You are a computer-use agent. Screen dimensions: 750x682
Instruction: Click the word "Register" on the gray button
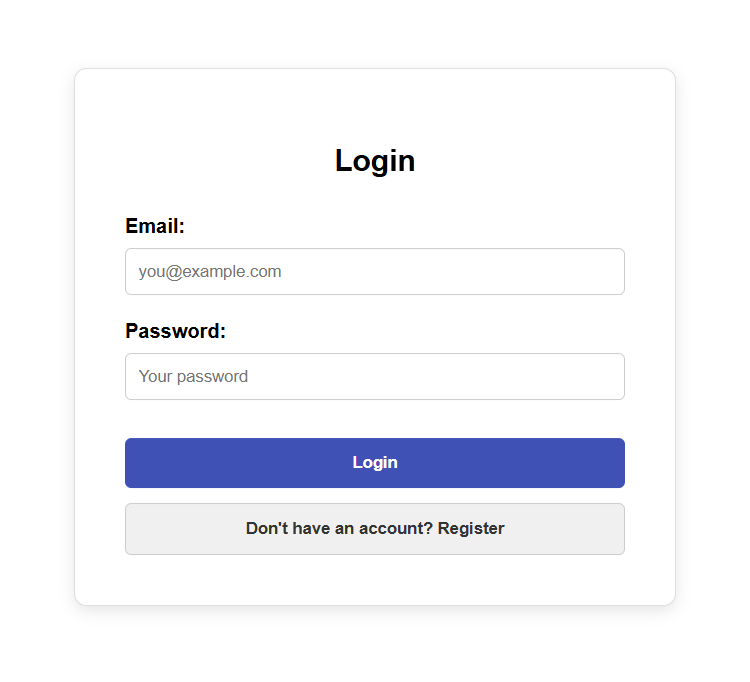click(x=471, y=529)
